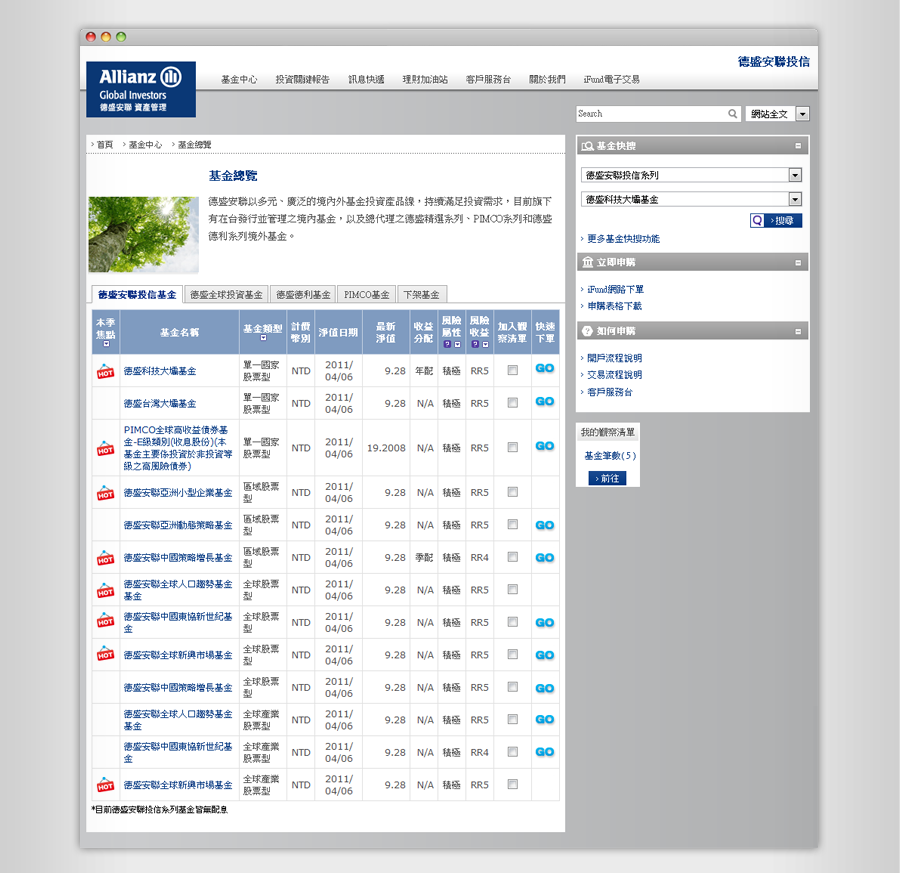900x873 pixels.
Task: Click the GO quick-order icon for 德盛台灣大壩基金
Action: point(545,402)
